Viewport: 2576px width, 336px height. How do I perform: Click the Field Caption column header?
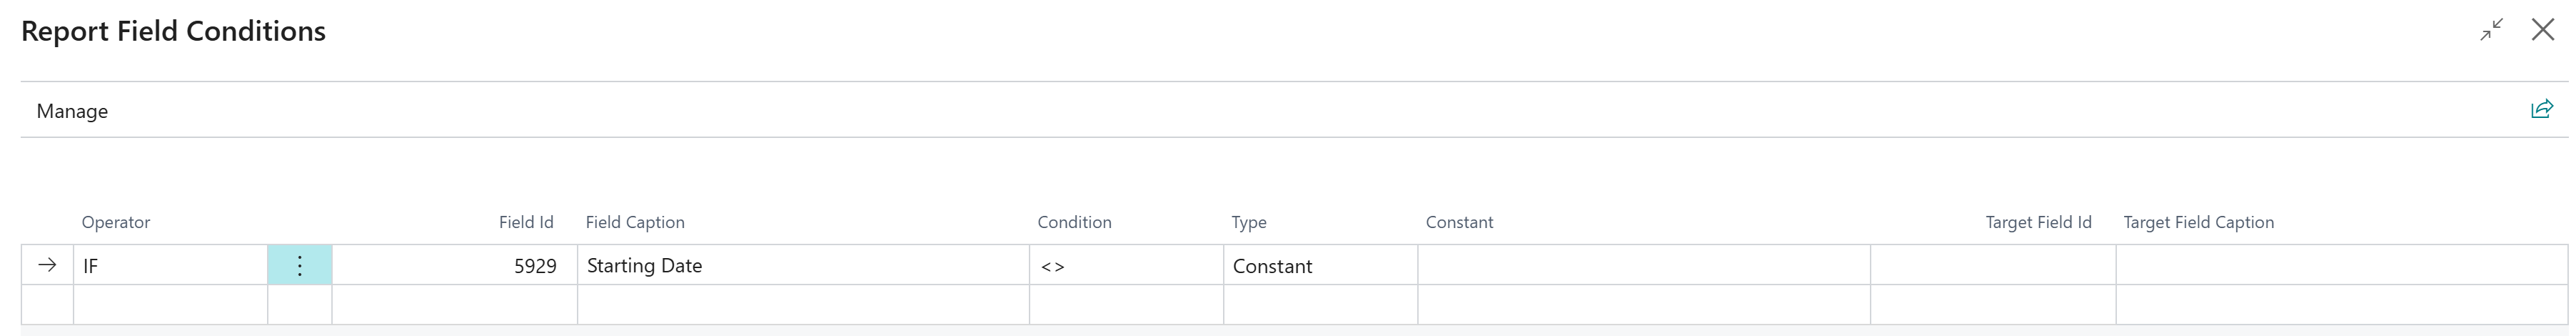(x=635, y=222)
